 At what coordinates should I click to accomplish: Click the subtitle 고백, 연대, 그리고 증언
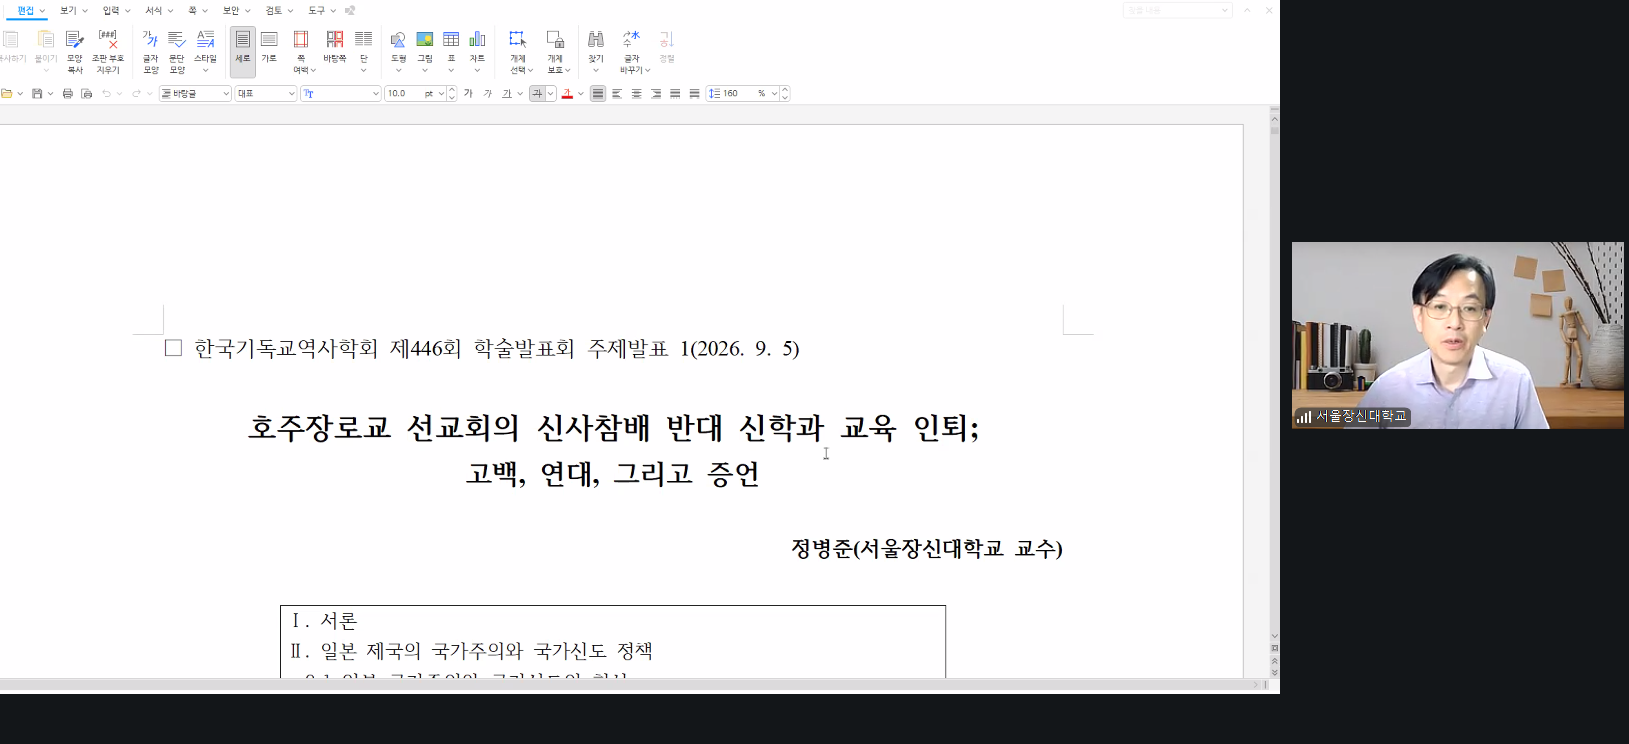[613, 473]
